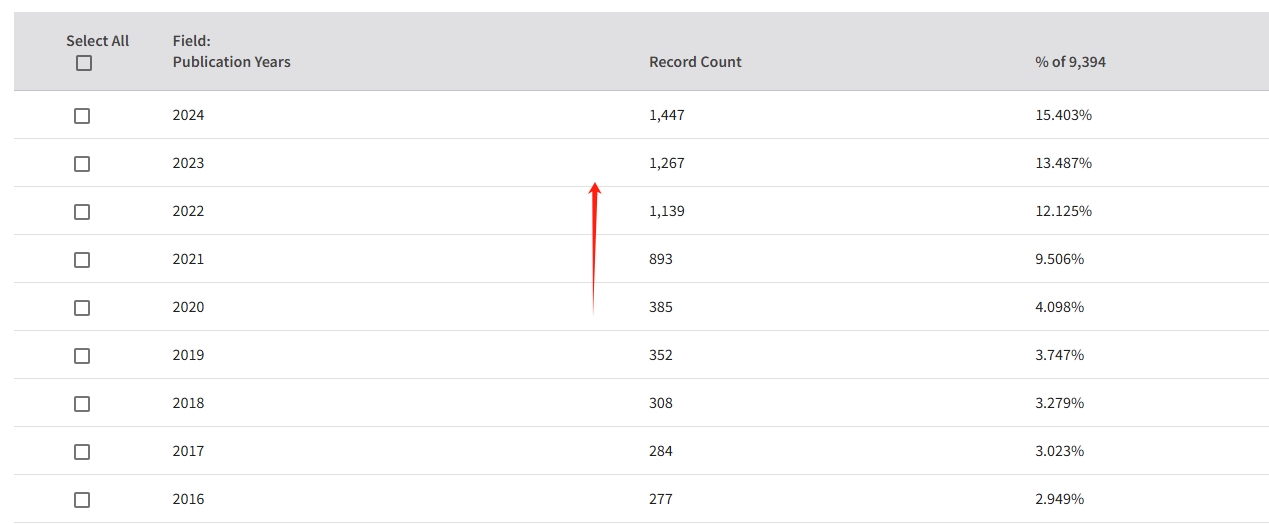Select the 2018 row checkbox
This screenshot has width=1269, height=524.
pyautogui.click(x=82, y=404)
